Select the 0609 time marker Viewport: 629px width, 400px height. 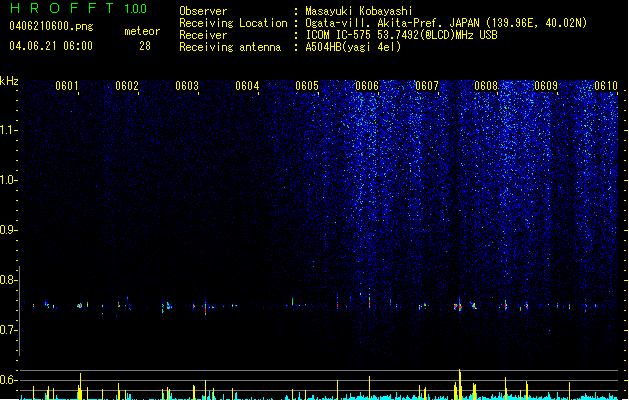point(546,86)
